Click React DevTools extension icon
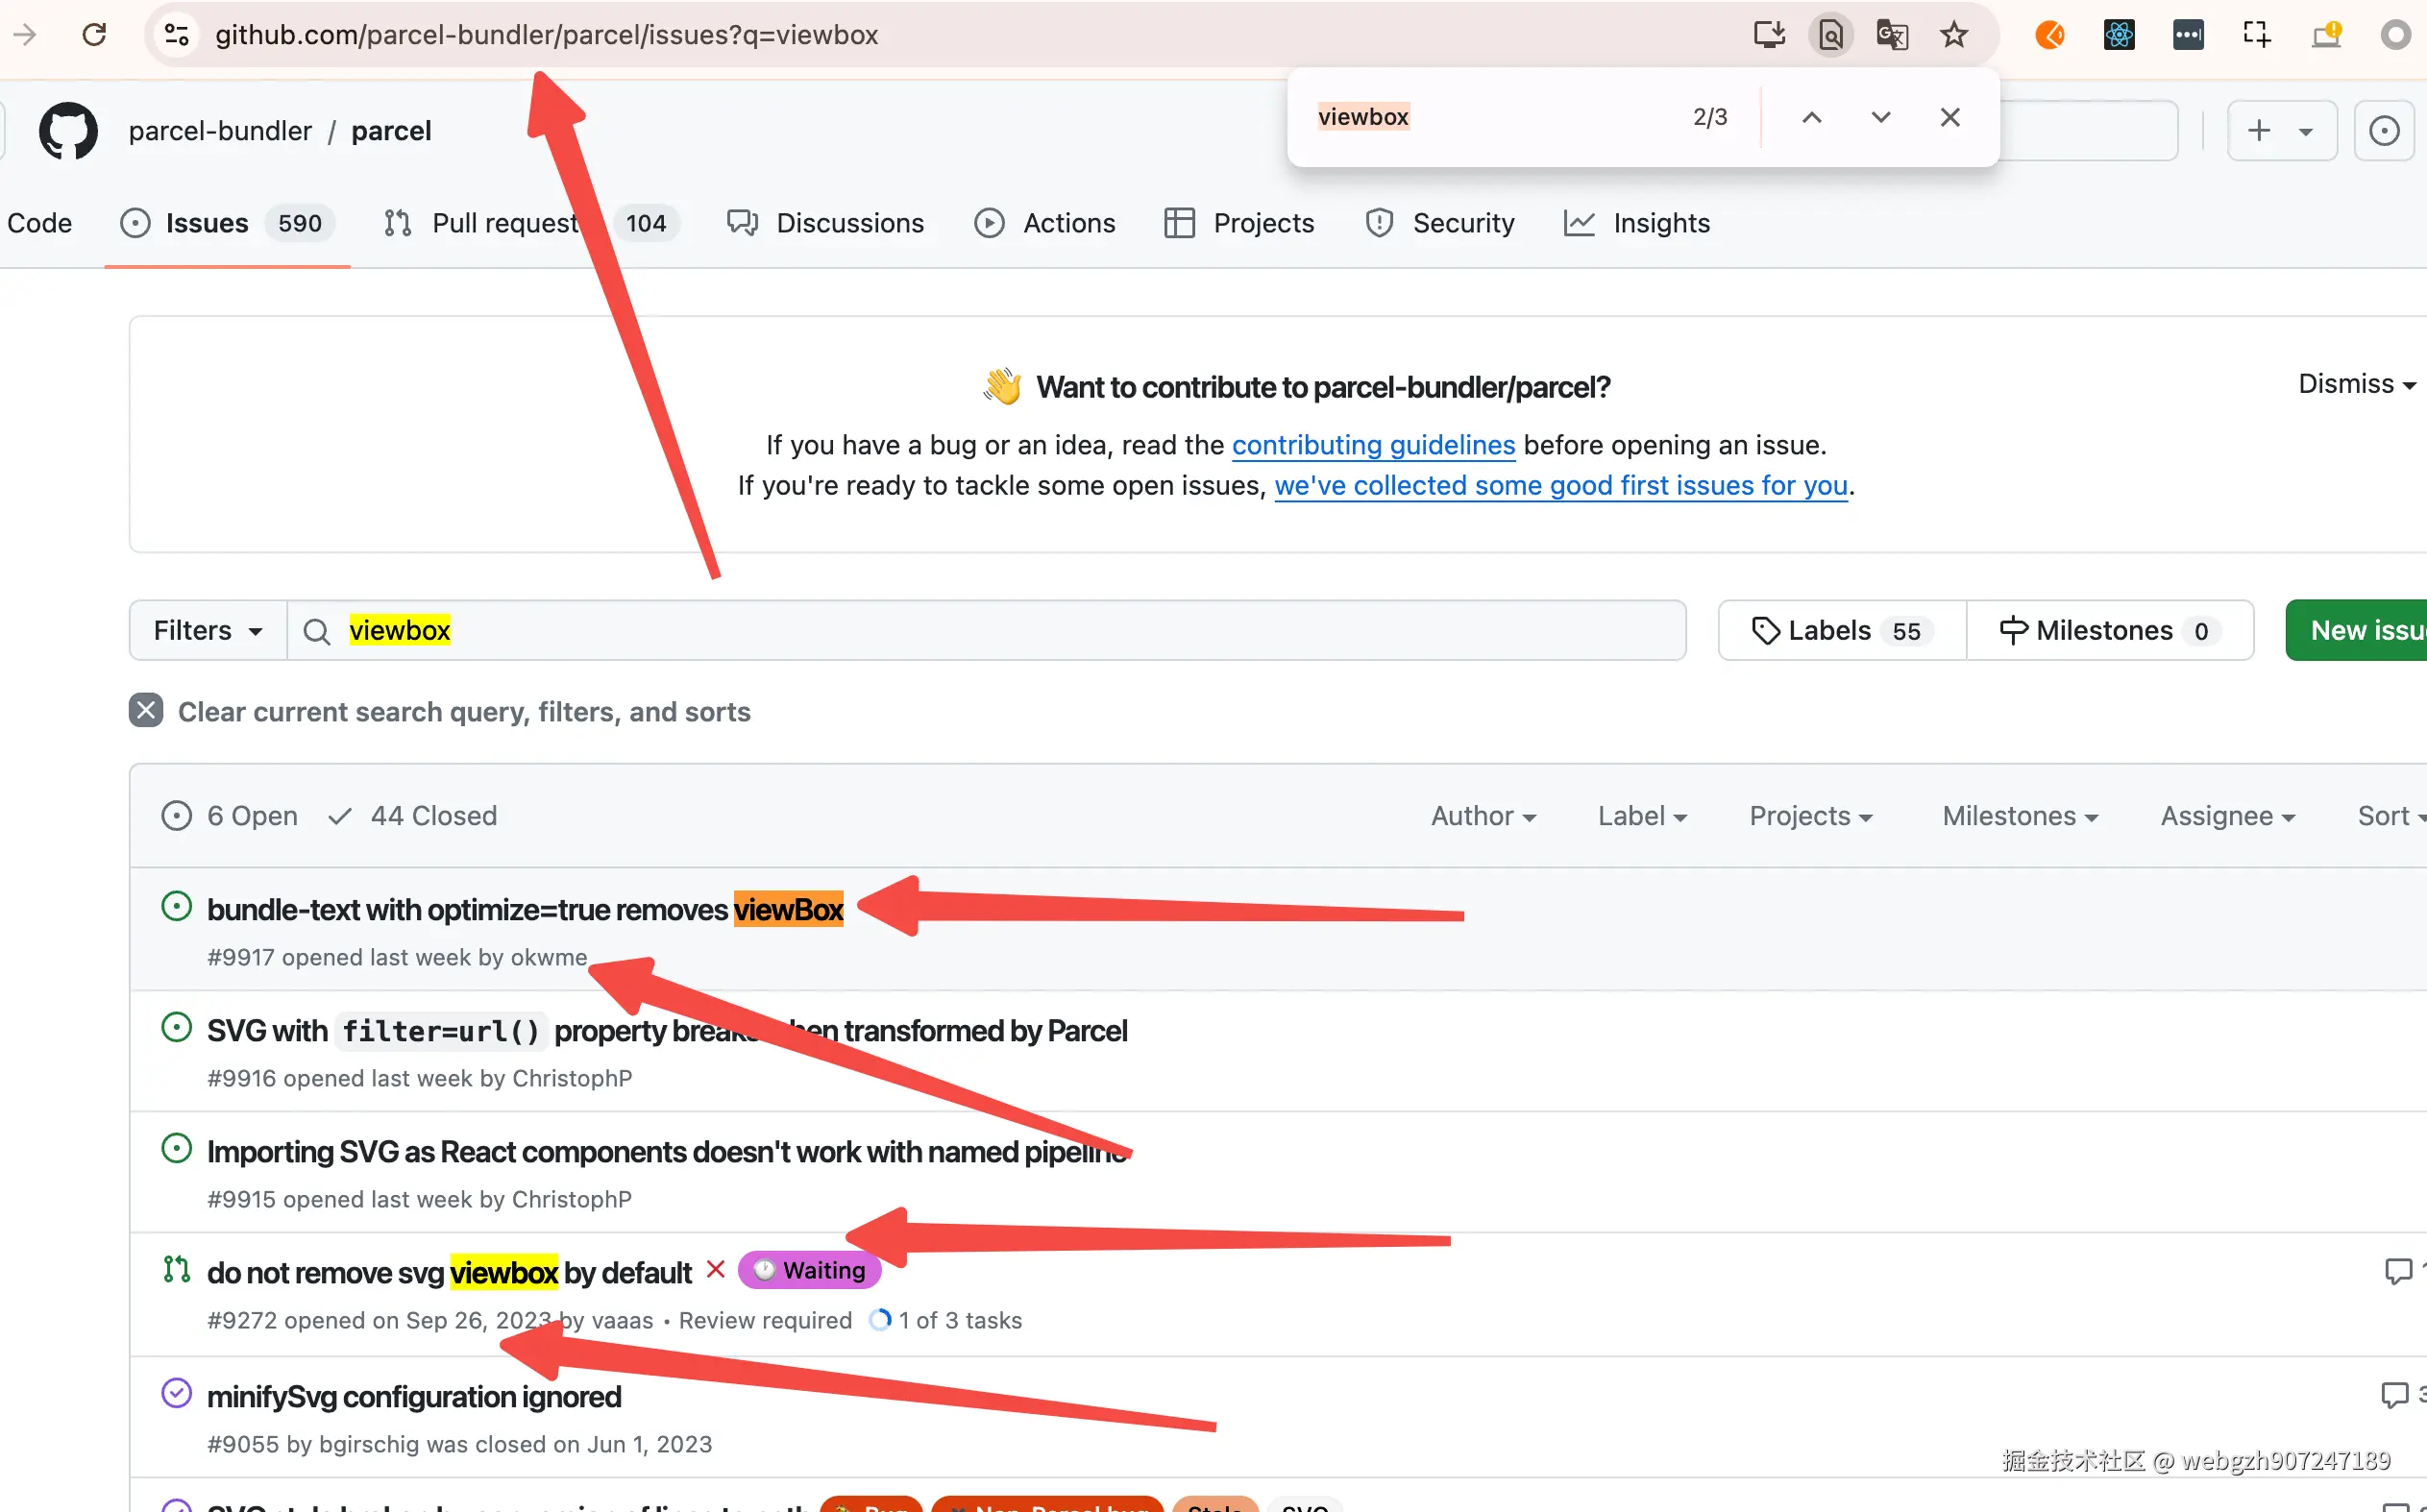The height and width of the screenshot is (1512, 2427). (2118, 35)
